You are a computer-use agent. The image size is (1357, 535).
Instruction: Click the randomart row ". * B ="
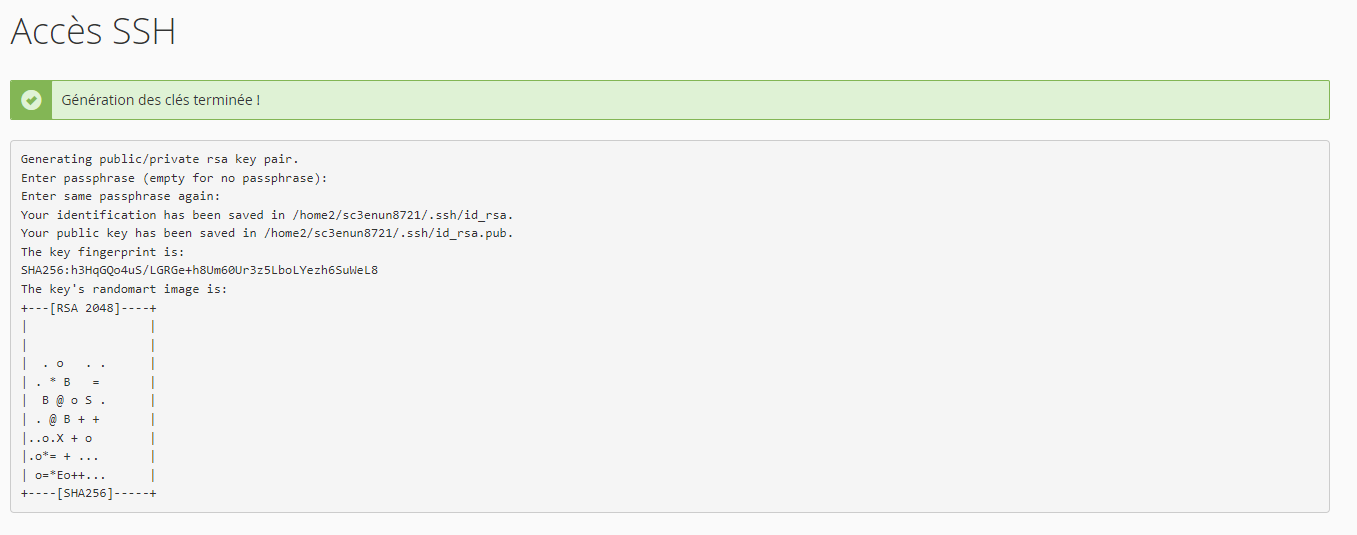[x=67, y=382]
